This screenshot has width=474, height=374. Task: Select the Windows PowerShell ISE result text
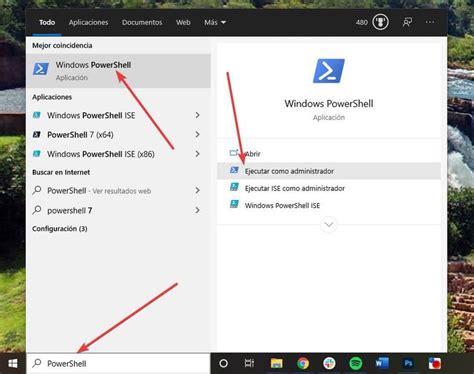pos(91,115)
